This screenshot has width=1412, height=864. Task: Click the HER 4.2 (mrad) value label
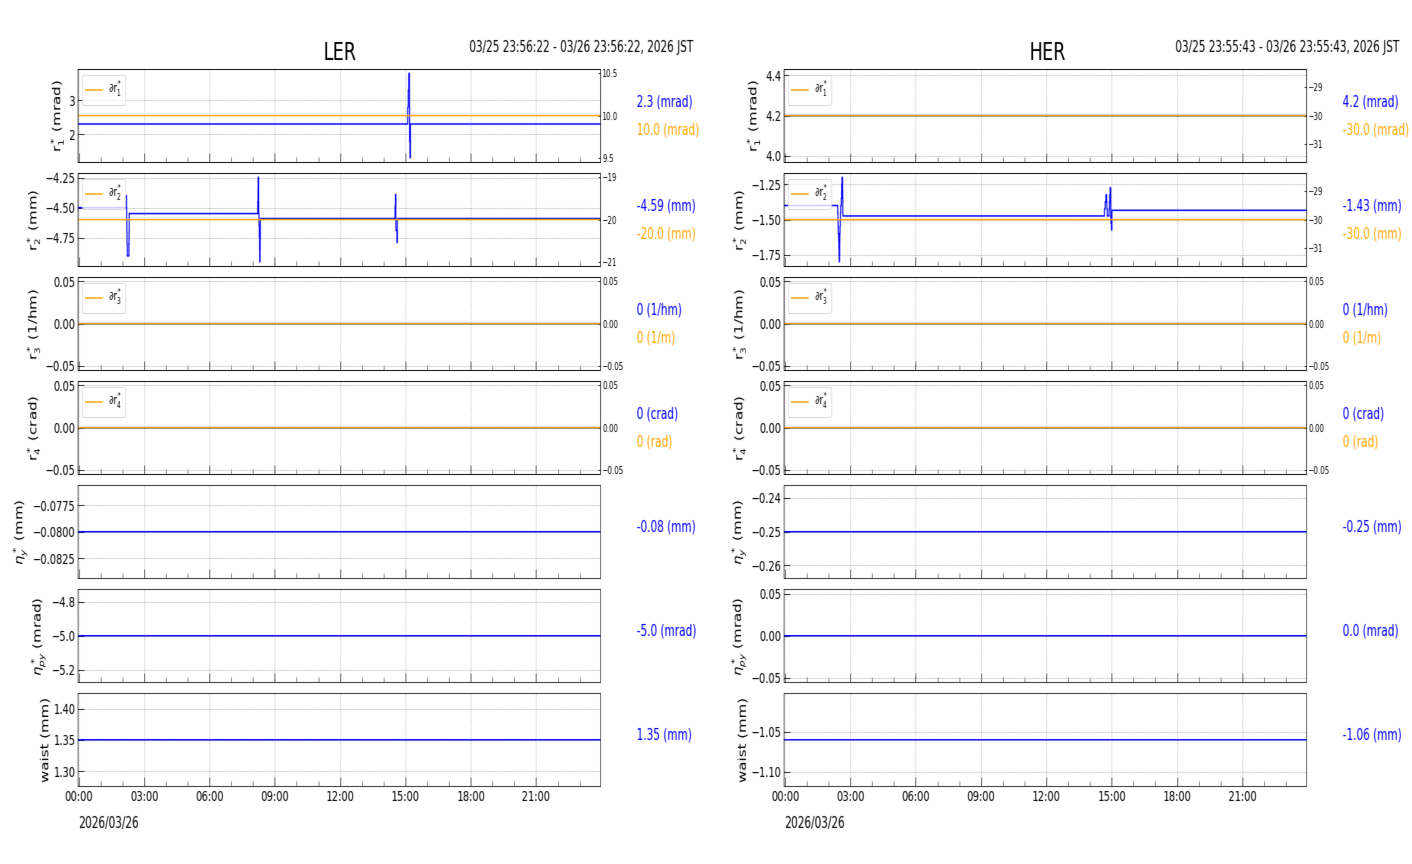click(1370, 102)
